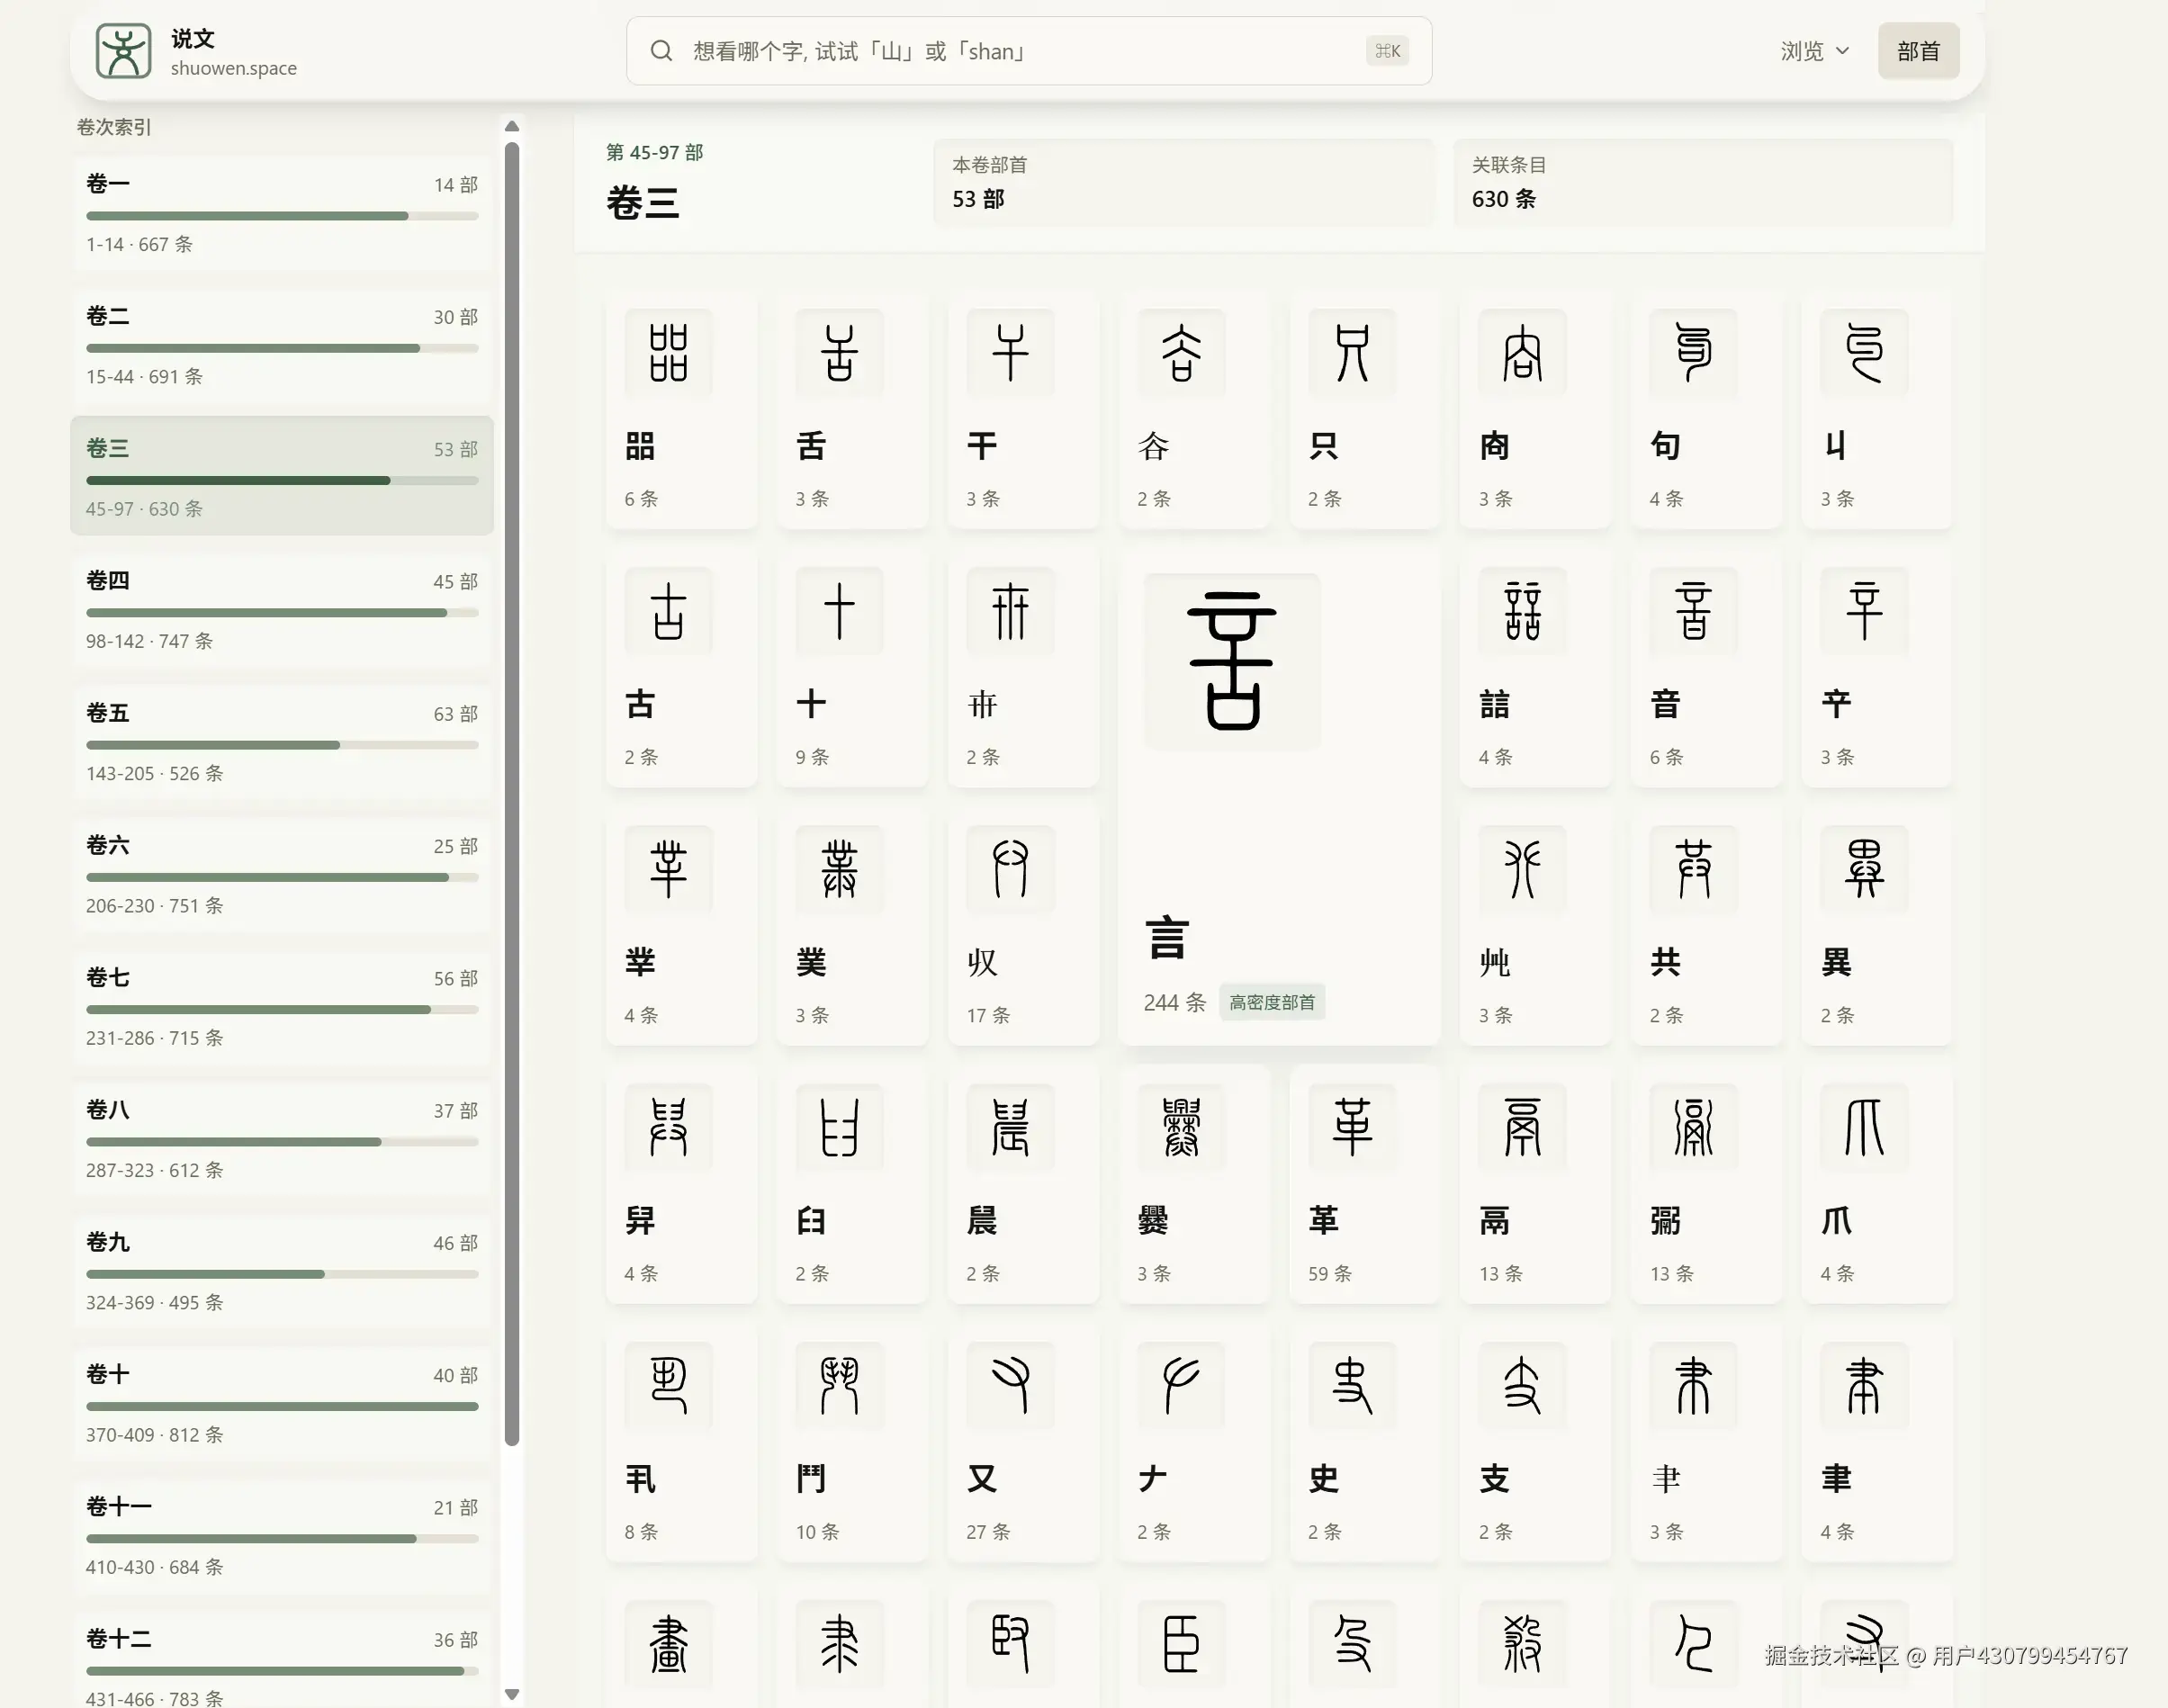Click the 59 条 count under 革
This screenshot has width=2168, height=1708.
click(x=1330, y=1273)
